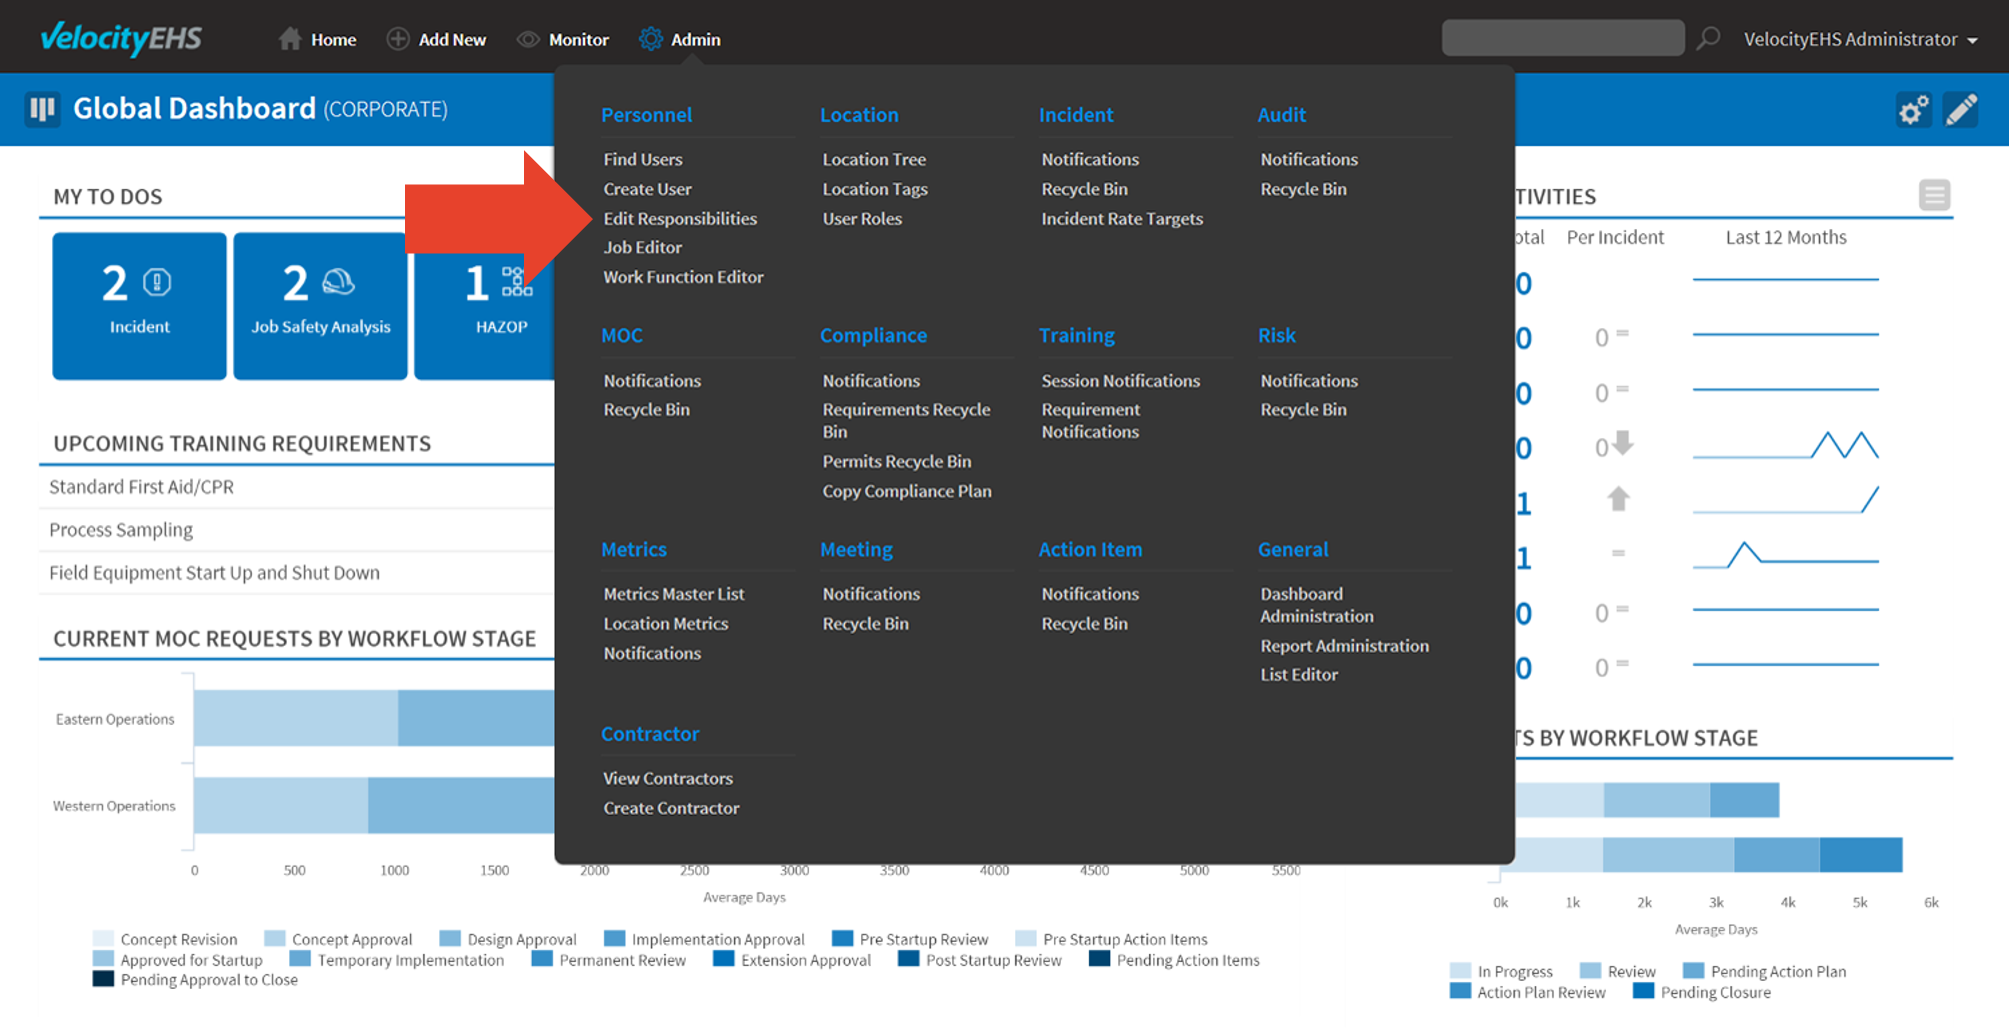Click the search magnifier icon
This screenshot has height=1029, width=2009.
coord(1709,38)
